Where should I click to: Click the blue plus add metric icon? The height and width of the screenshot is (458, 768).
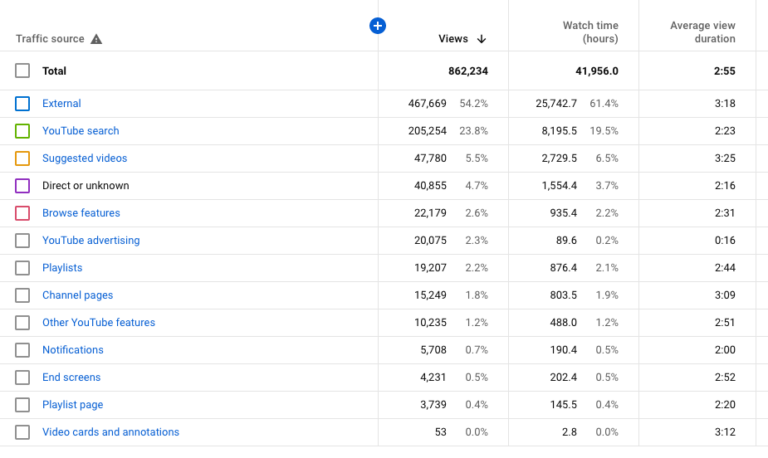(x=377, y=25)
